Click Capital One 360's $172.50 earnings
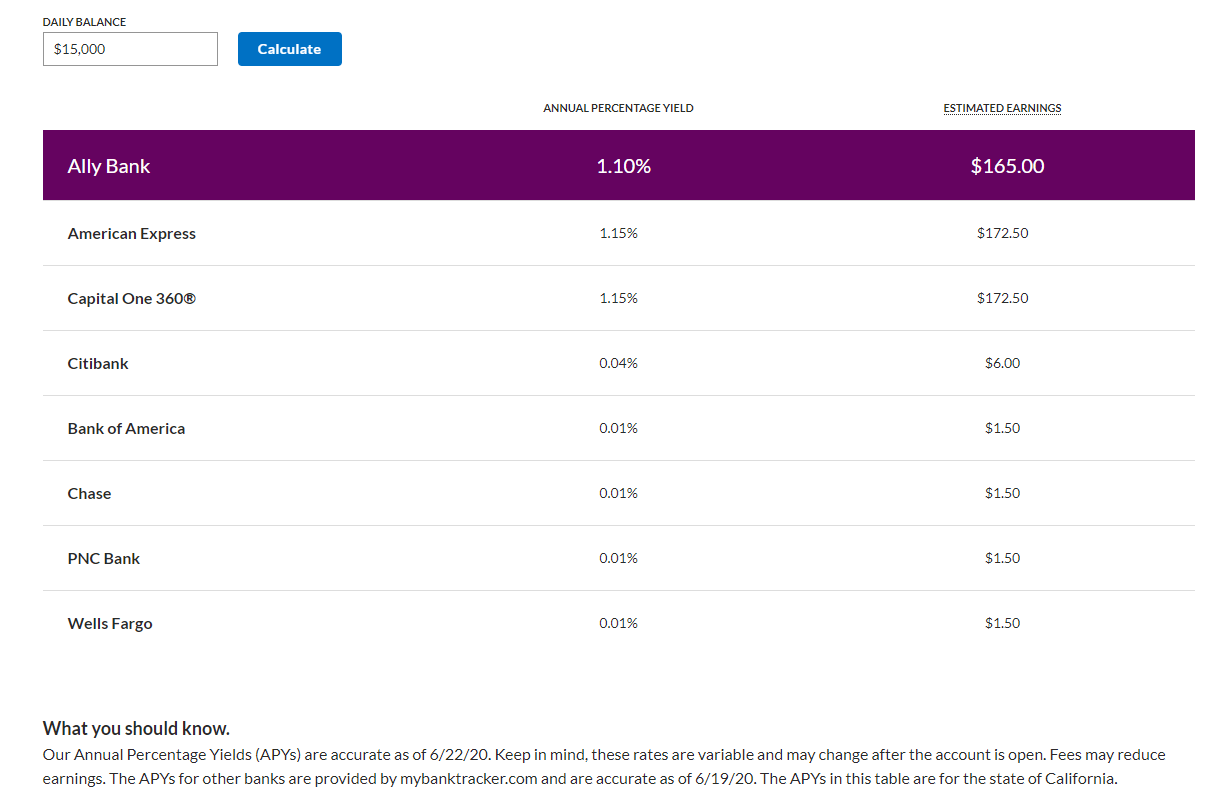Viewport: 1221px width, 800px height. point(1002,298)
